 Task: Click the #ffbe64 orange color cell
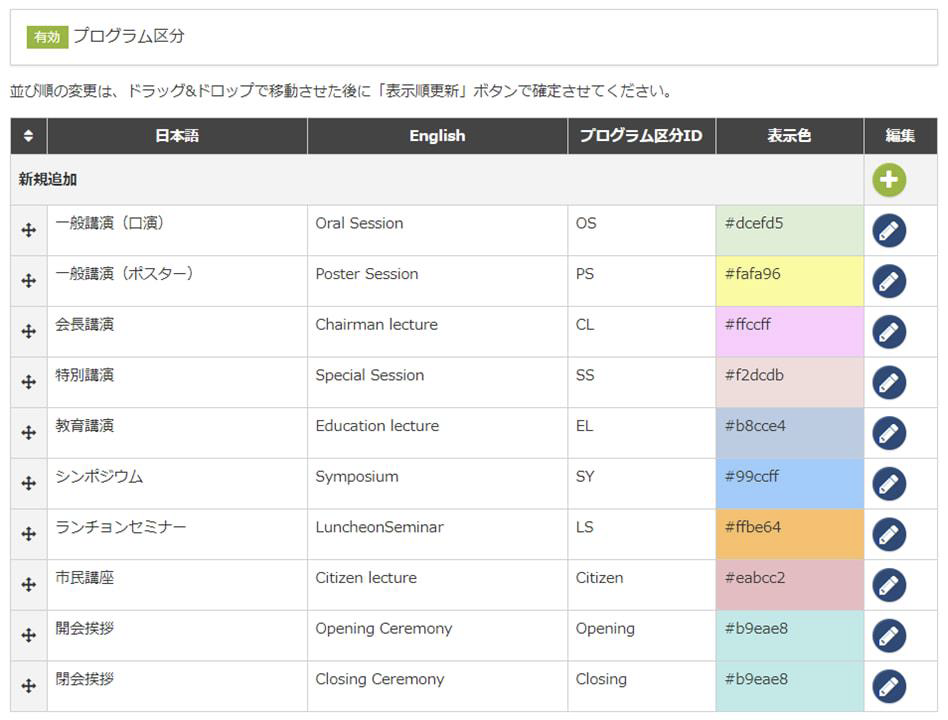789,535
